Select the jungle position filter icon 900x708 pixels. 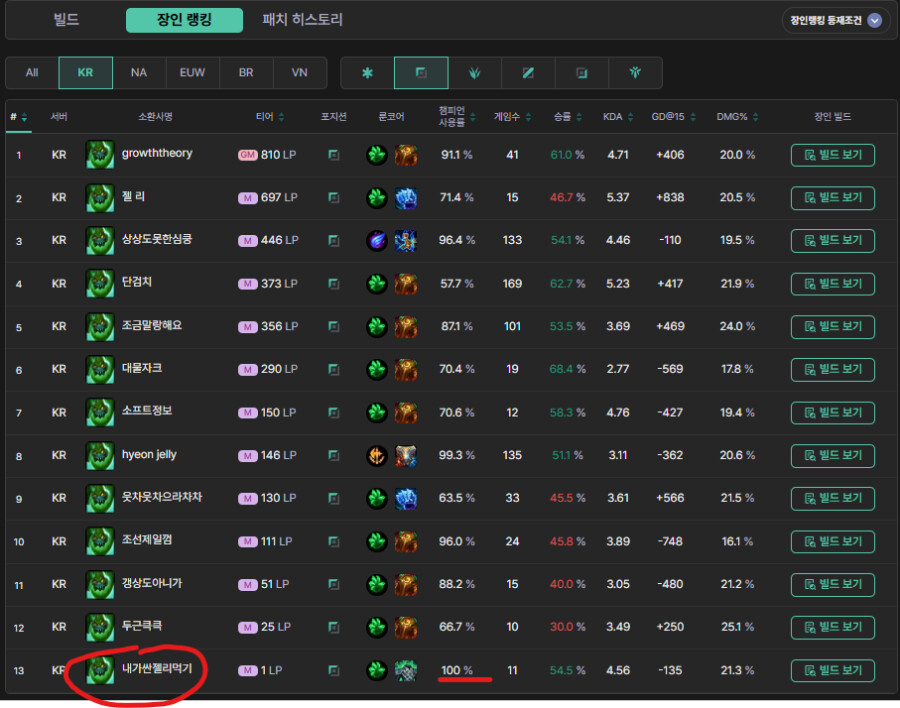[x=475, y=73]
